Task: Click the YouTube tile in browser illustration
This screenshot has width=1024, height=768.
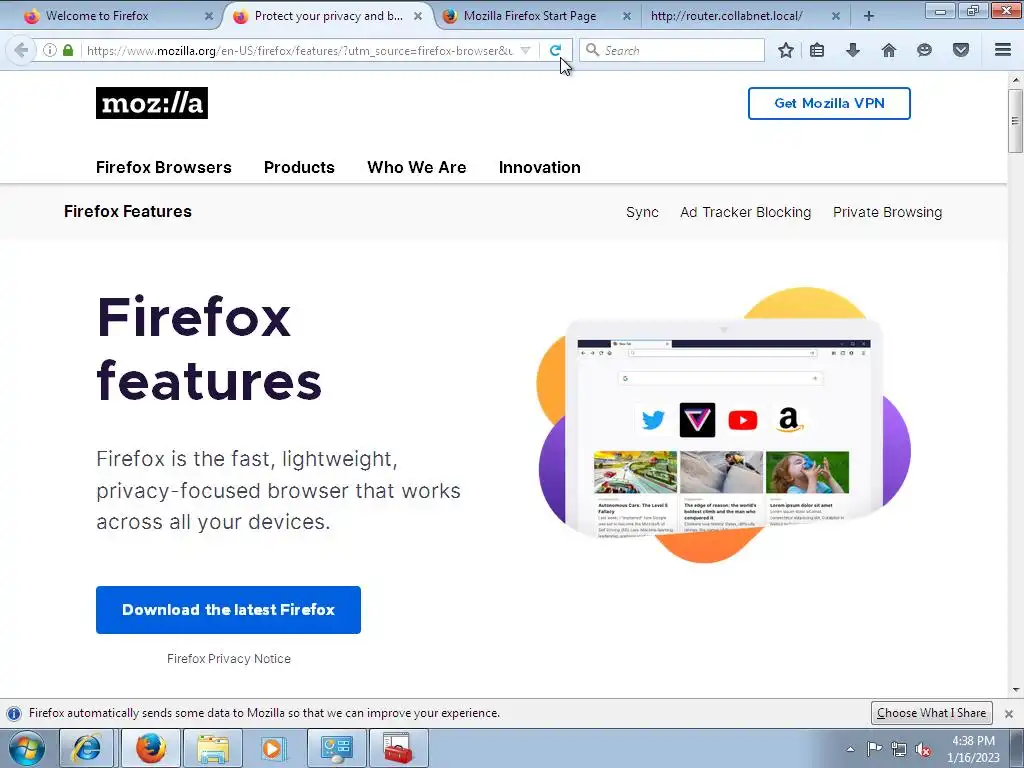Action: (x=743, y=420)
